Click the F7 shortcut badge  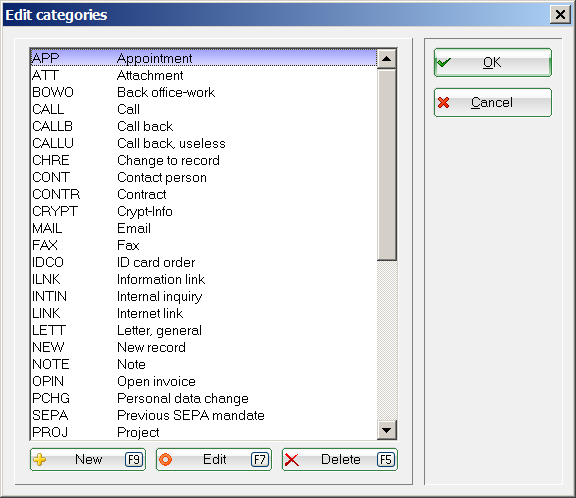(260, 459)
